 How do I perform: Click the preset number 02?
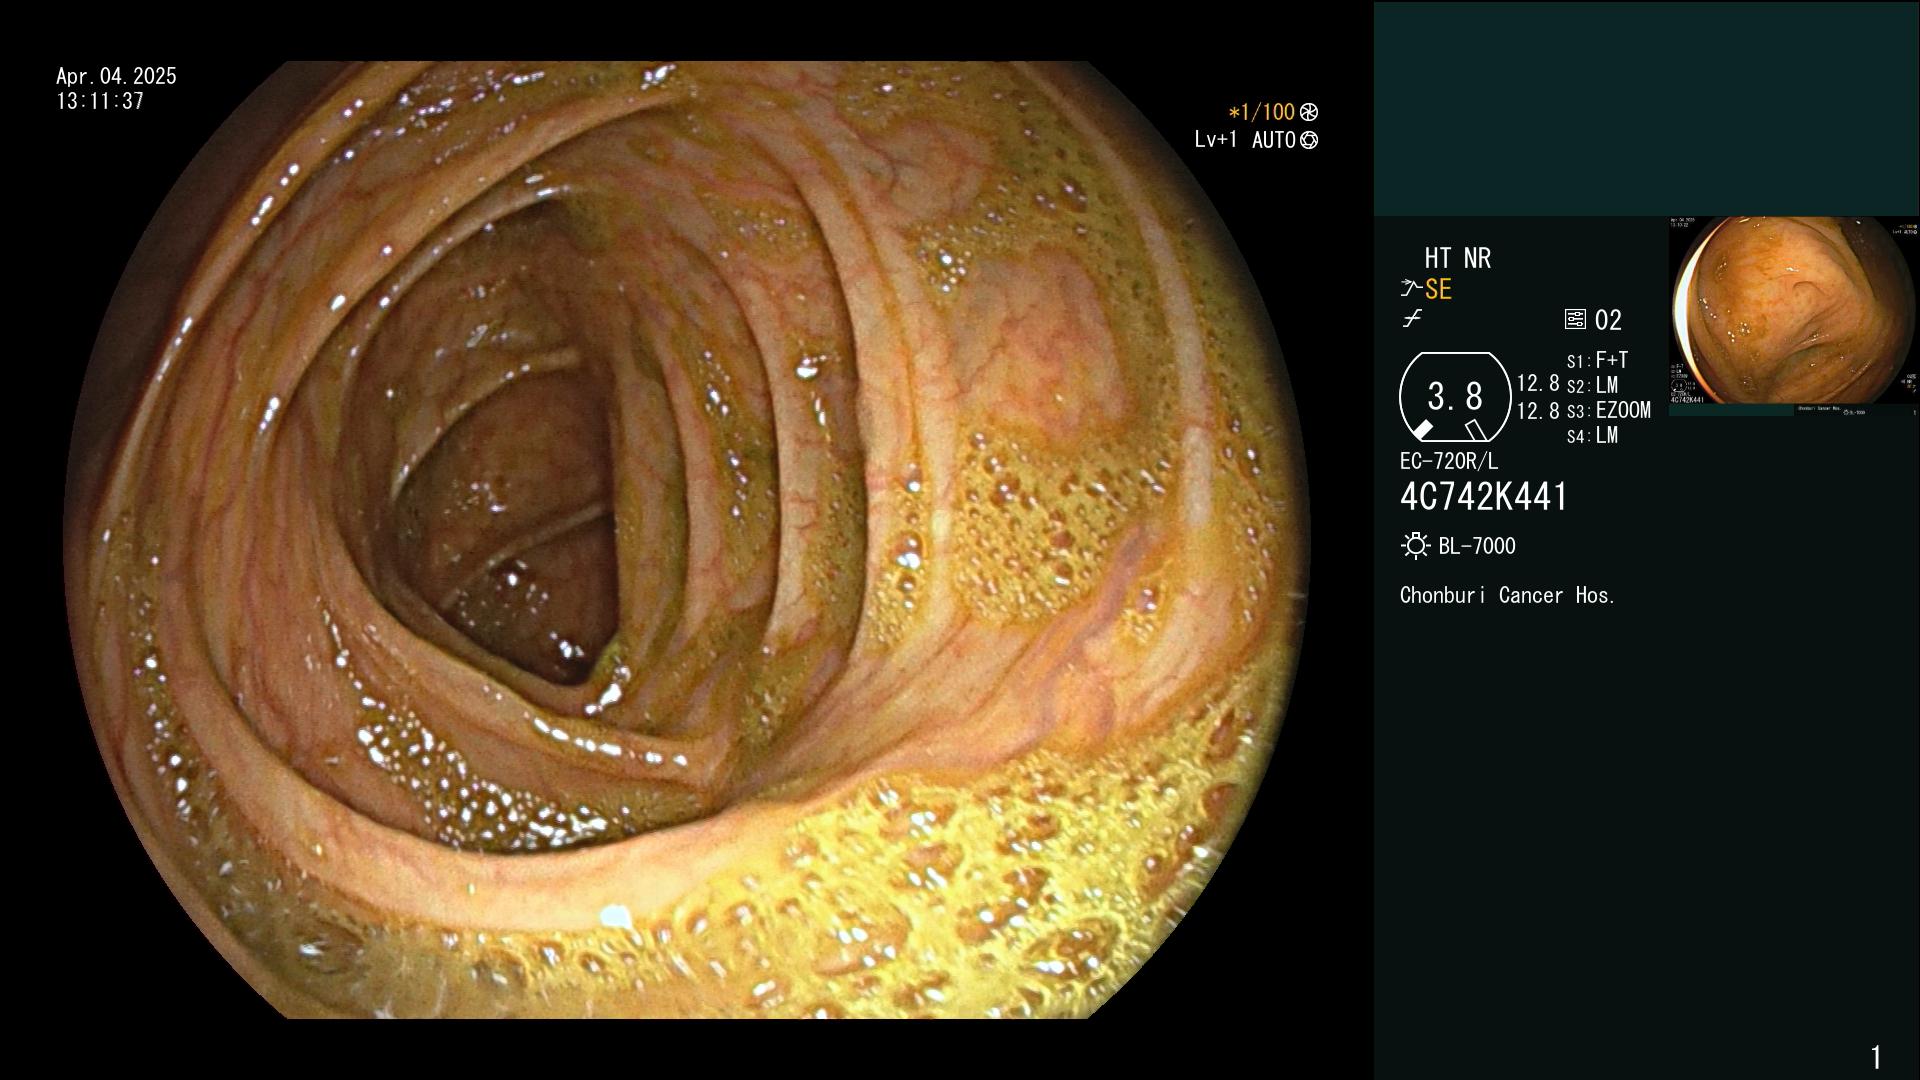(x=1608, y=320)
